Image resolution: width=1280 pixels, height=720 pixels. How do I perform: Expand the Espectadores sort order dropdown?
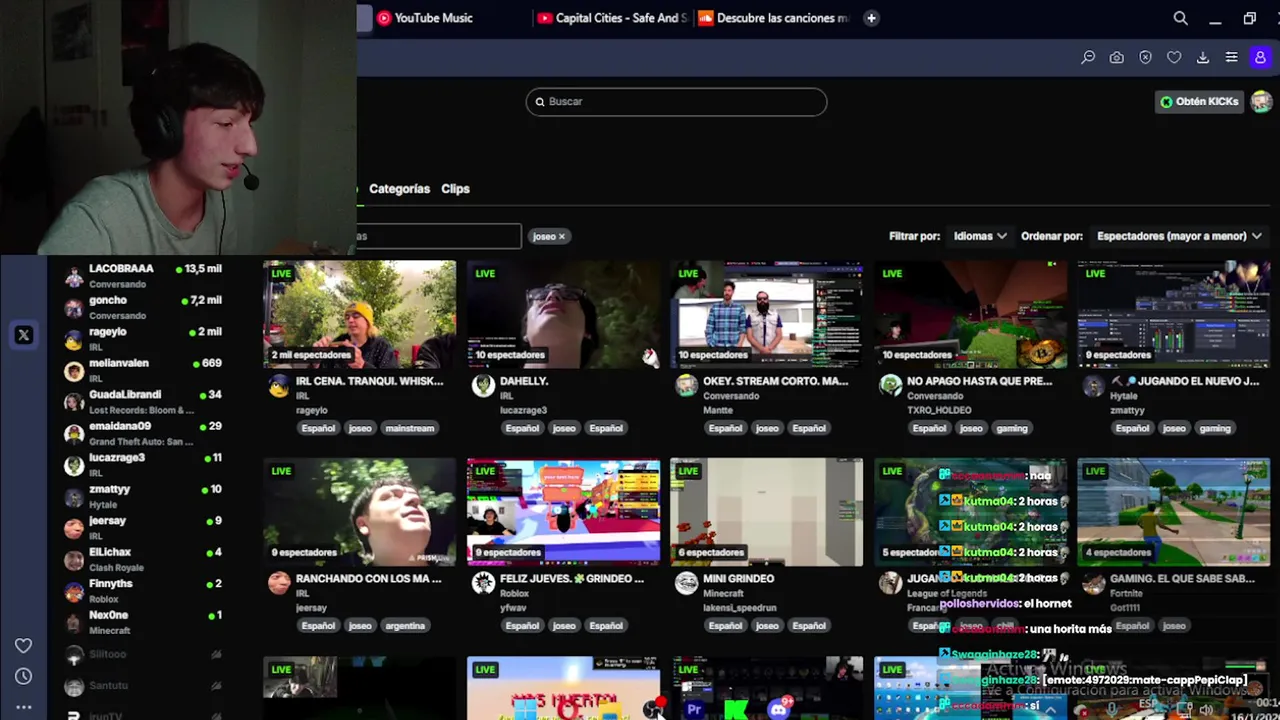1179,236
